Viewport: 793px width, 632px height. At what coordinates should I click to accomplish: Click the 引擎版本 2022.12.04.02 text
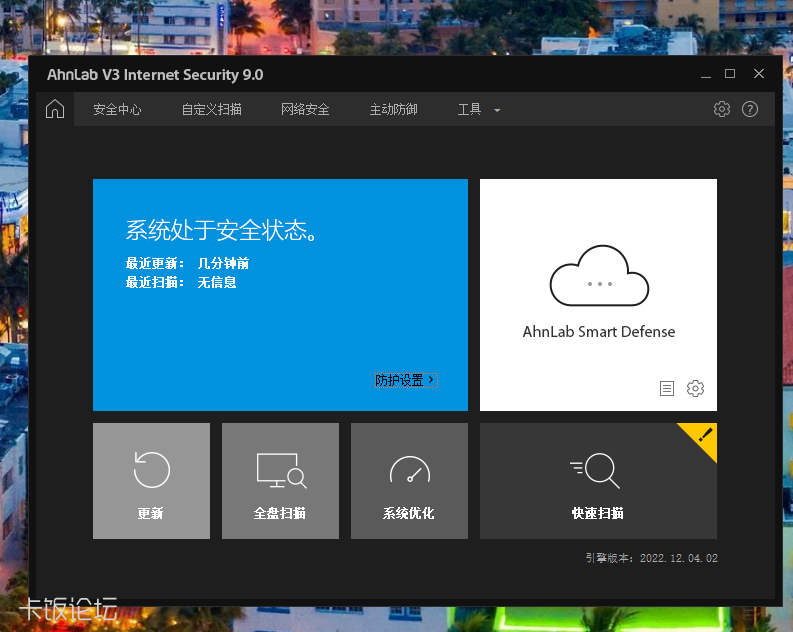coord(651,558)
